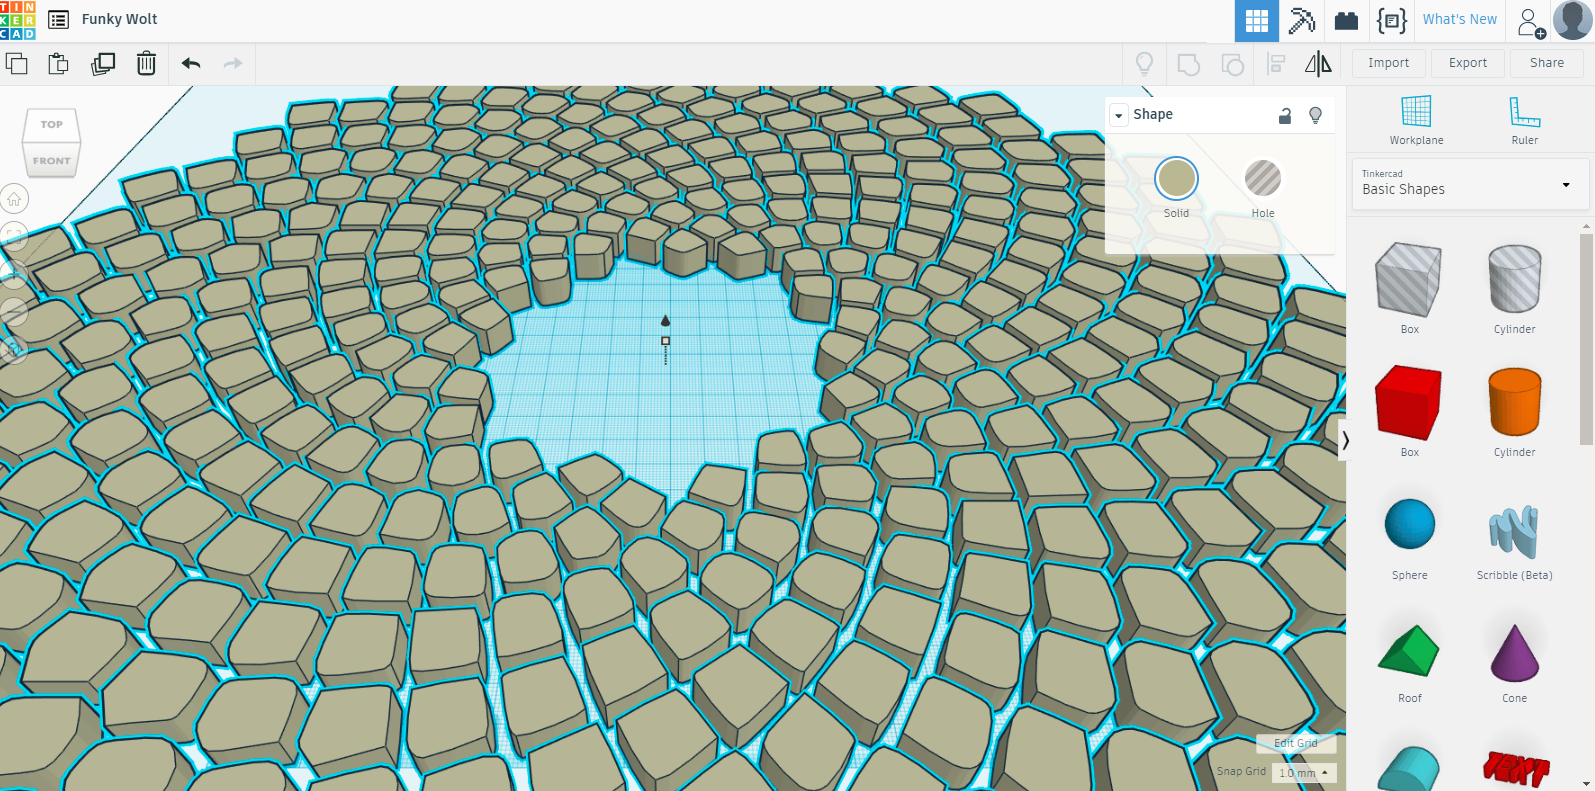Image resolution: width=1595 pixels, height=791 pixels.
Task: Pick the Scribble (Beta) shape
Action: (x=1514, y=531)
